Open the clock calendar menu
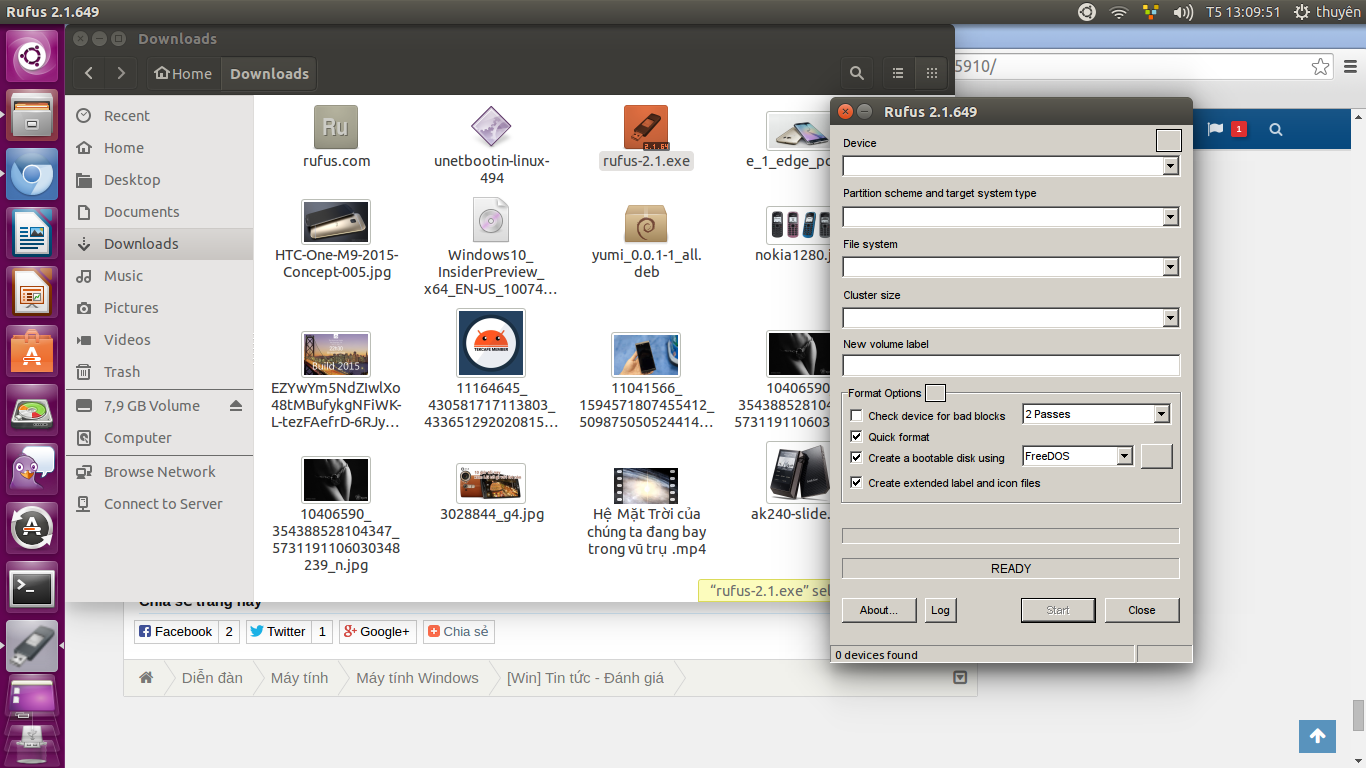This screenshot has width=1366, height=768. 1243,12
